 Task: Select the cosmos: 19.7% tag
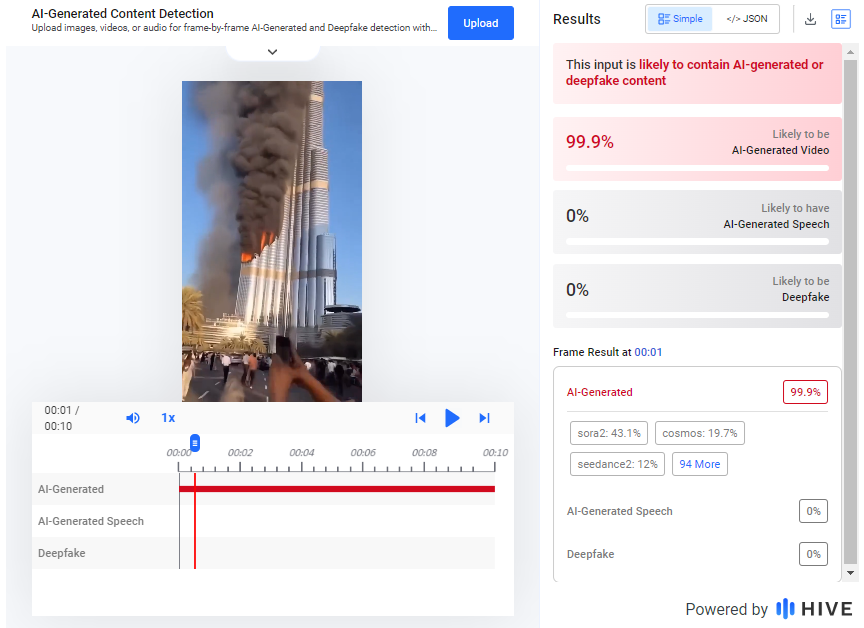pos(699,433)
